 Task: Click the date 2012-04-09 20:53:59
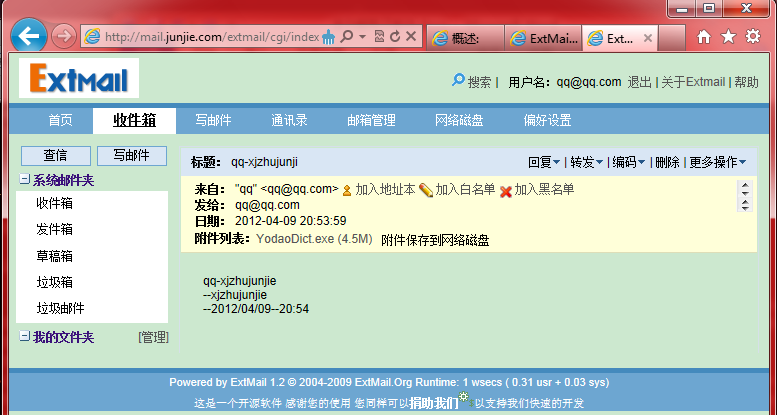pos(290,221)
